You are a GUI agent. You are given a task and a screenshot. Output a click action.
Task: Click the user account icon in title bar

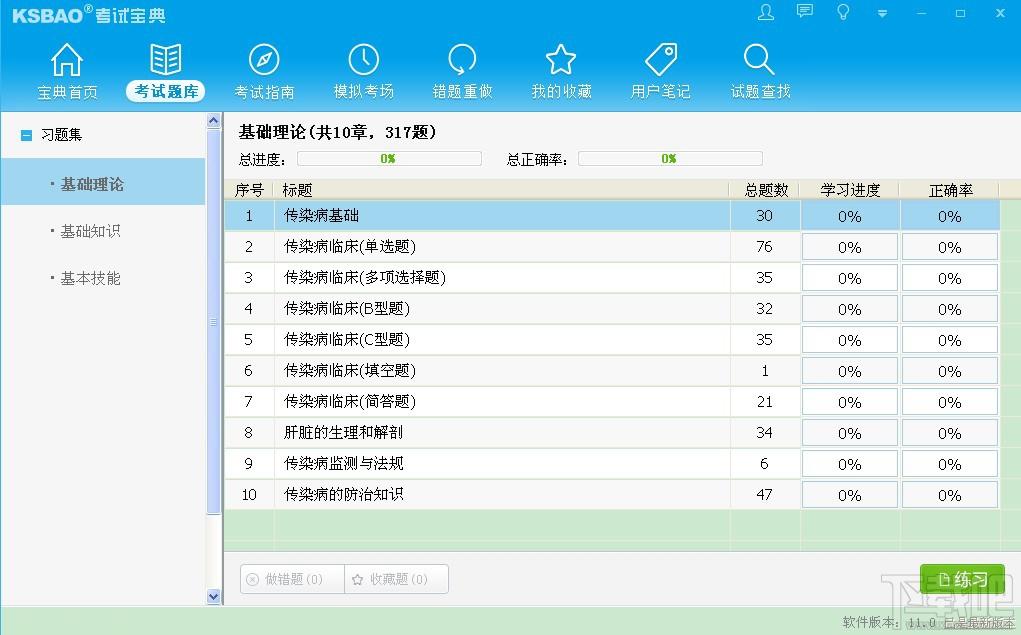pyautogui.click(x=766, y=12)
